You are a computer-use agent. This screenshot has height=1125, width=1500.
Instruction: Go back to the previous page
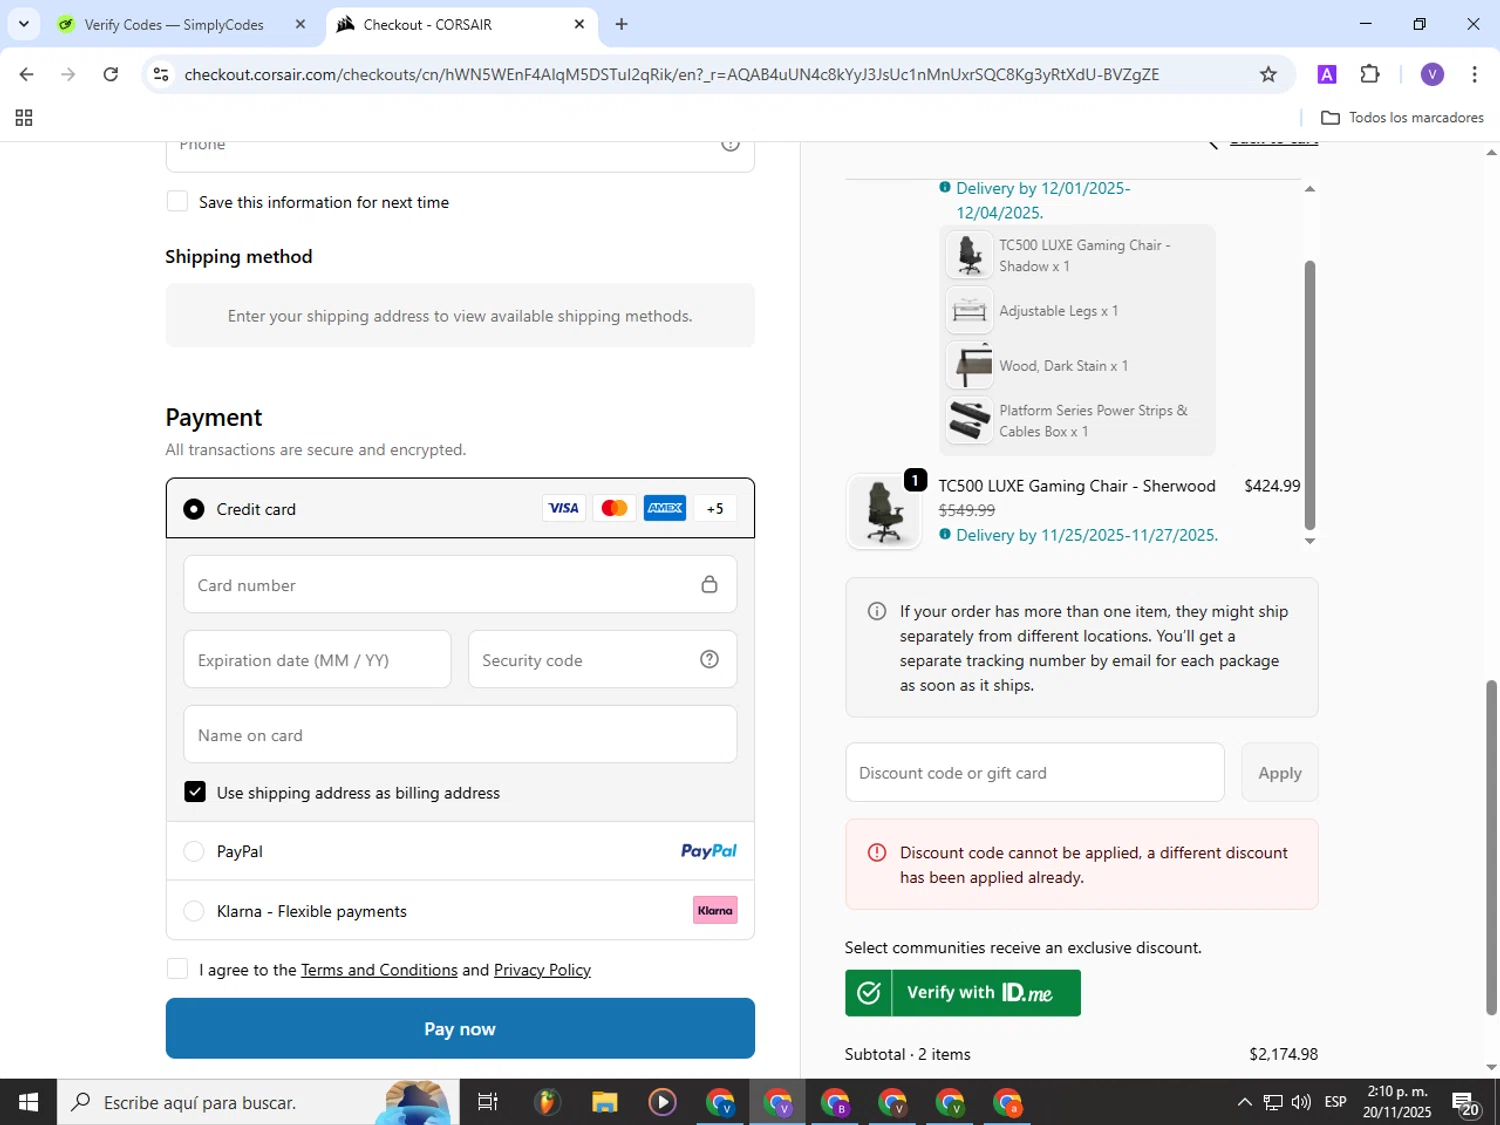click(27, 74)
